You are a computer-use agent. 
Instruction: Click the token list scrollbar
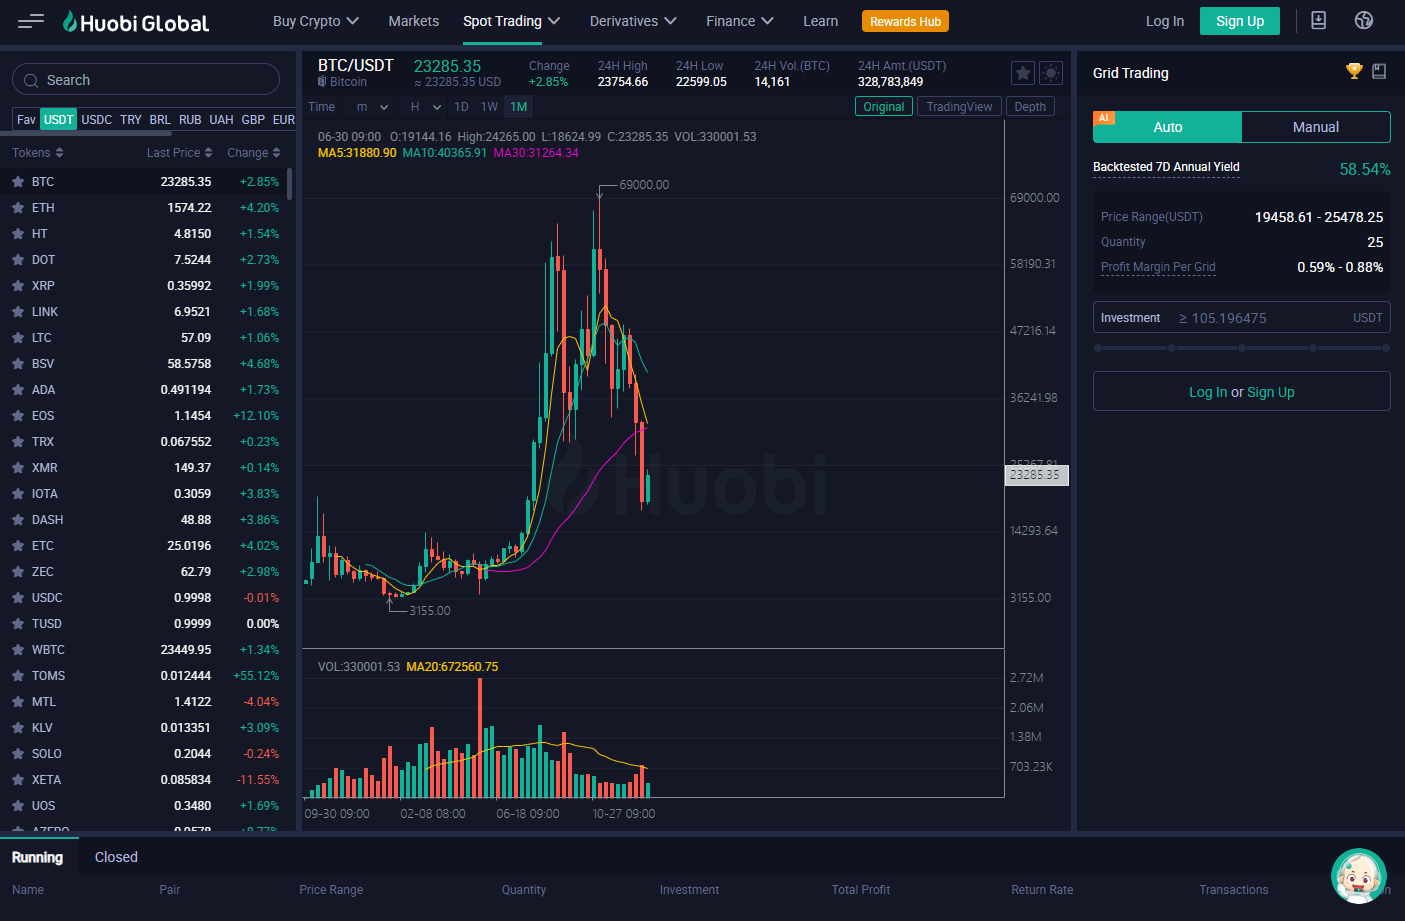289,184
